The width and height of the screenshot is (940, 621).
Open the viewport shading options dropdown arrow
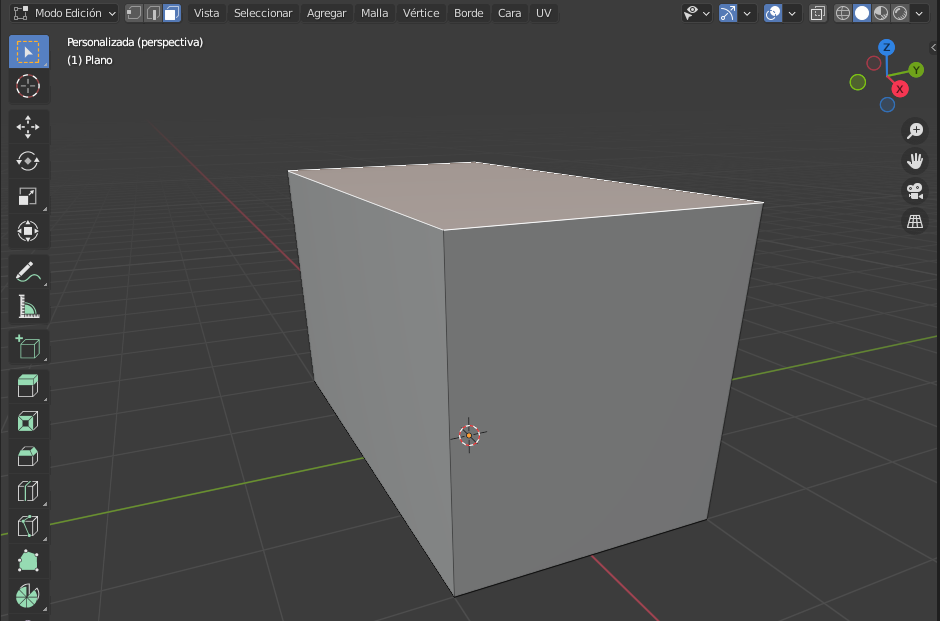click(x=918, y=13)
